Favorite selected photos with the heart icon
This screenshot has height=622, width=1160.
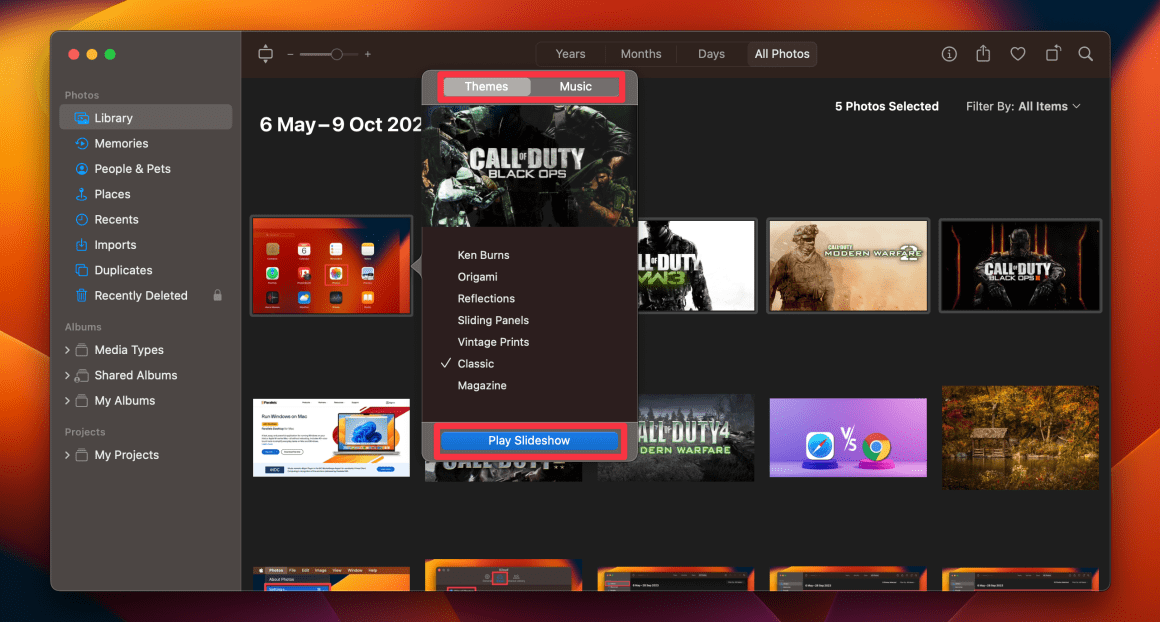click(x=1018, y=54)
